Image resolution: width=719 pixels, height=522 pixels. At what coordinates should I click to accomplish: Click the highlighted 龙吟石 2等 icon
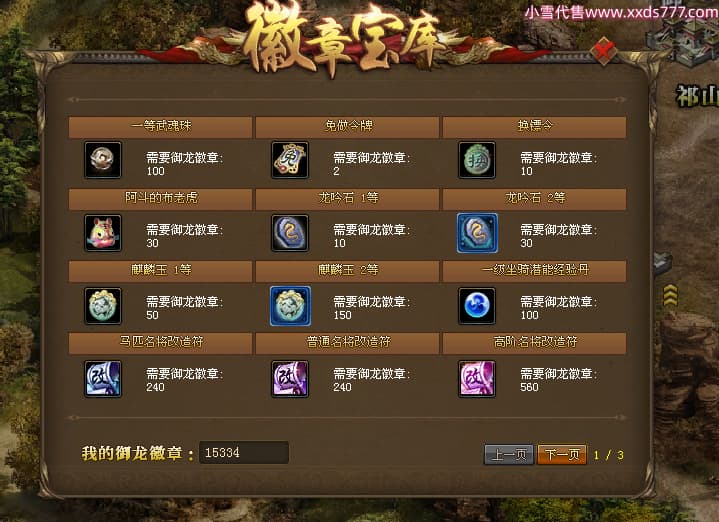[477, 233]
